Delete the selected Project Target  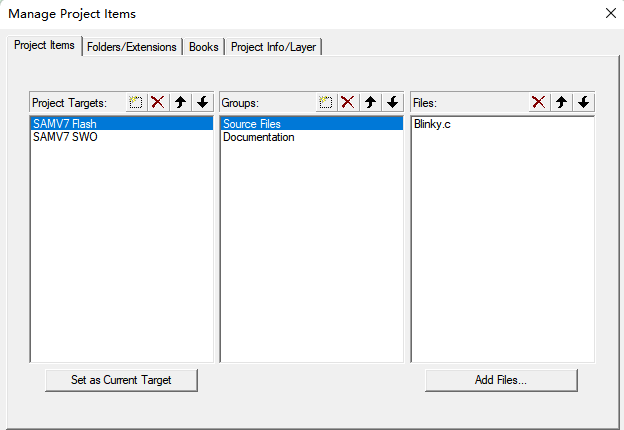(157, 103)
